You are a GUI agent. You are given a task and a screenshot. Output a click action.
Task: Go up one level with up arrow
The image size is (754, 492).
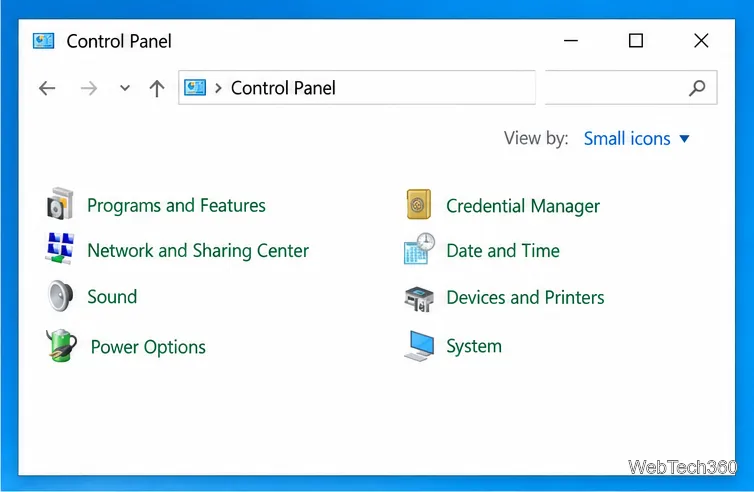[x=157, y=88]
